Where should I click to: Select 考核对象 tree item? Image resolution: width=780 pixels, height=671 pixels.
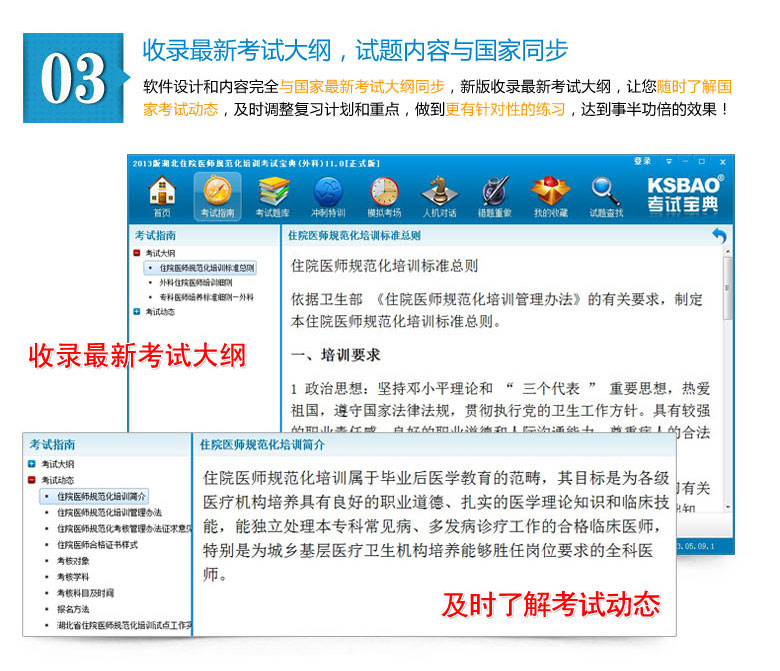coord(73,561)
